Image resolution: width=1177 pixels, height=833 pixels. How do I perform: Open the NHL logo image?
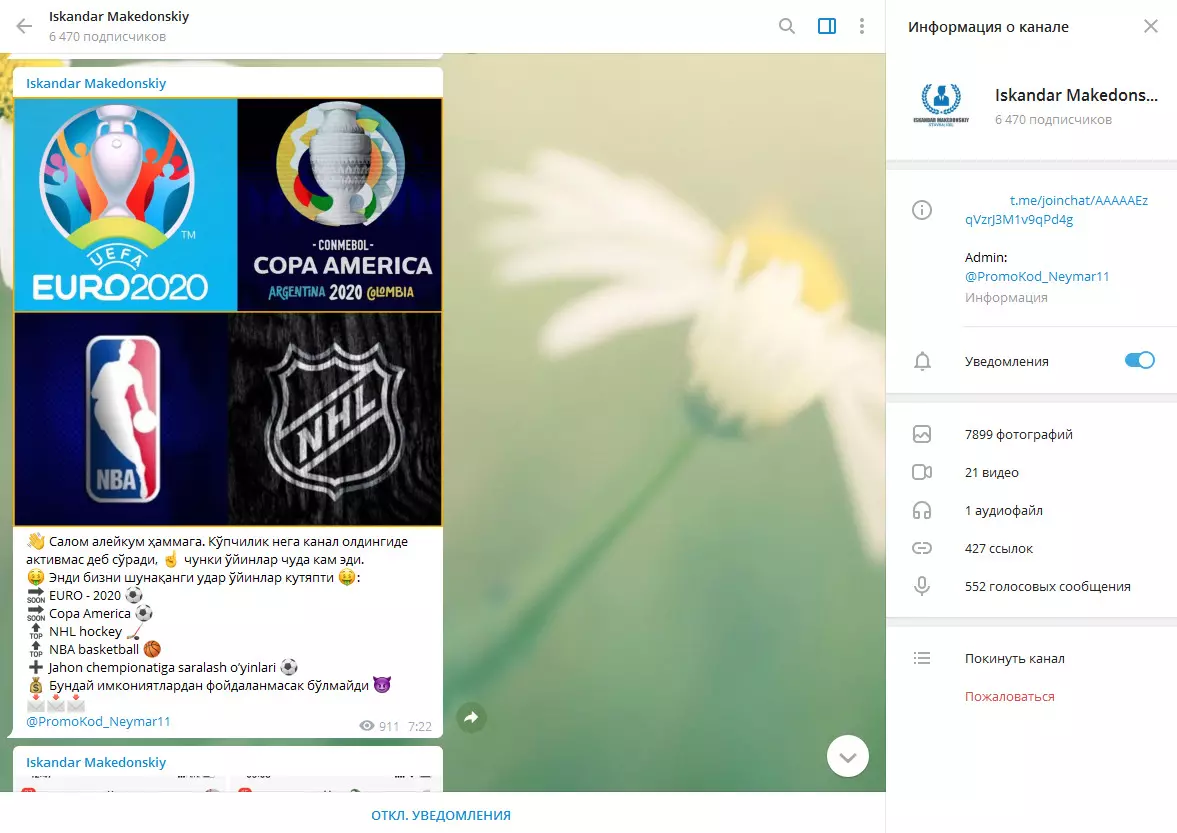pos(335,419)
